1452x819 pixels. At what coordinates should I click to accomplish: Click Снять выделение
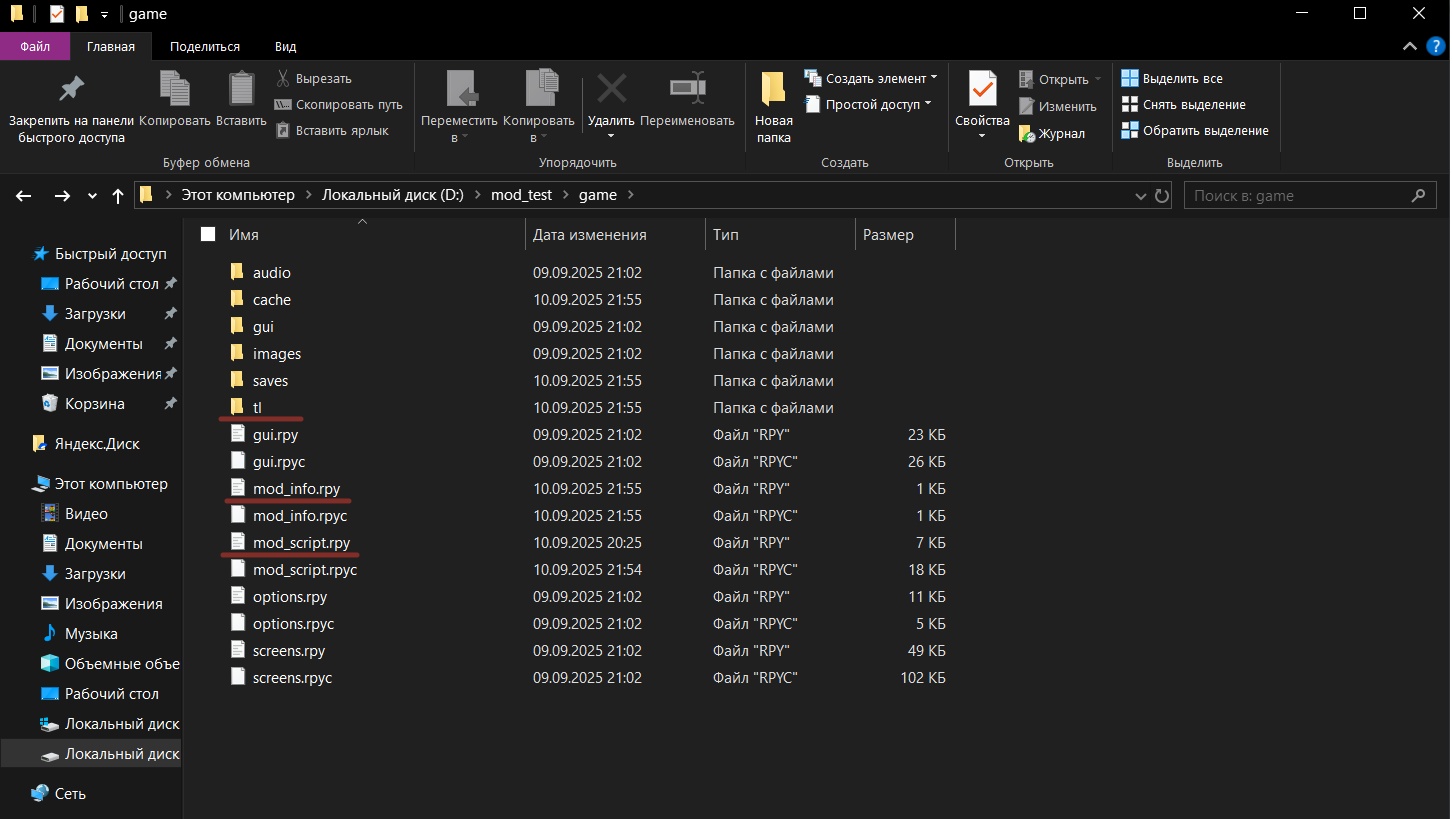pos(1183,104)
